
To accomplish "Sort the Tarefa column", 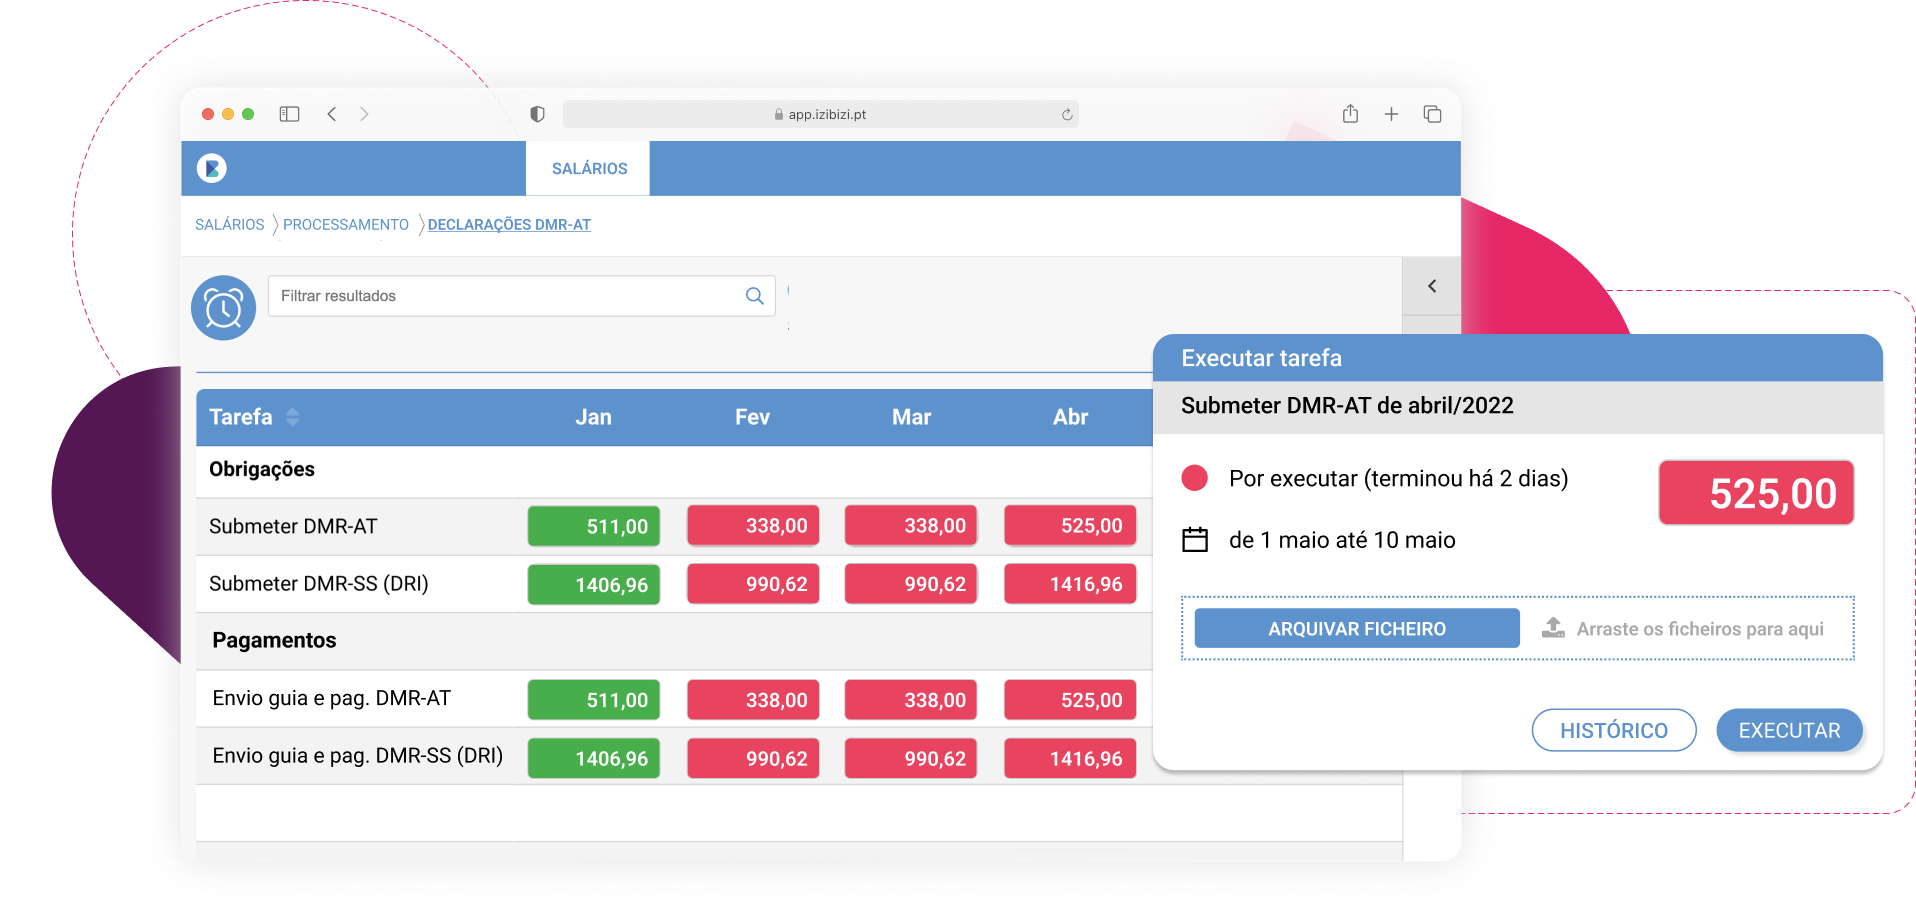I will 292,417.
